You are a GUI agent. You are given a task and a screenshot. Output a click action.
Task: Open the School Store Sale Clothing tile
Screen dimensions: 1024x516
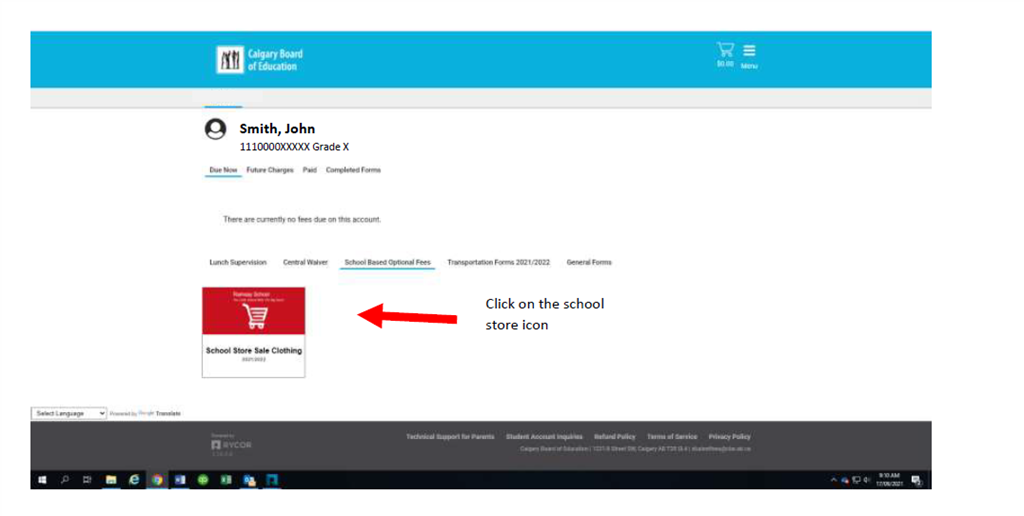[x=253, y=332]
